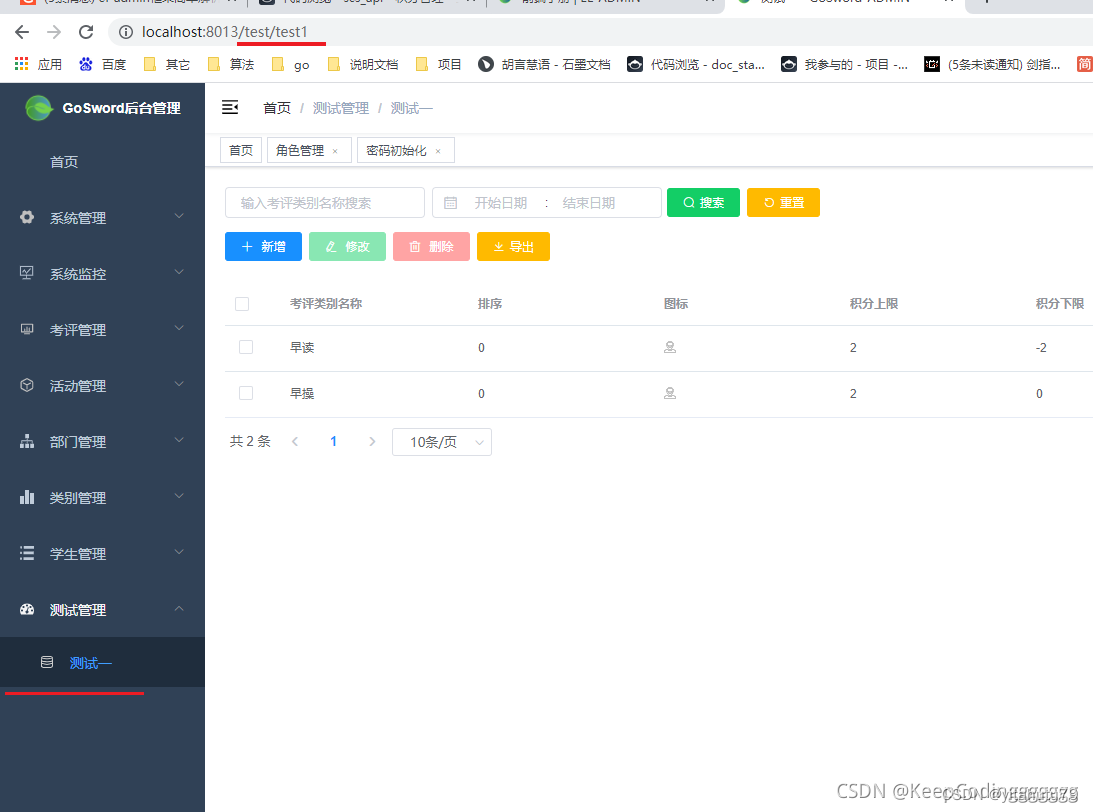Open the 10条/页 page size dropdown
1093x812 pixels.
[x=441, y=441]
